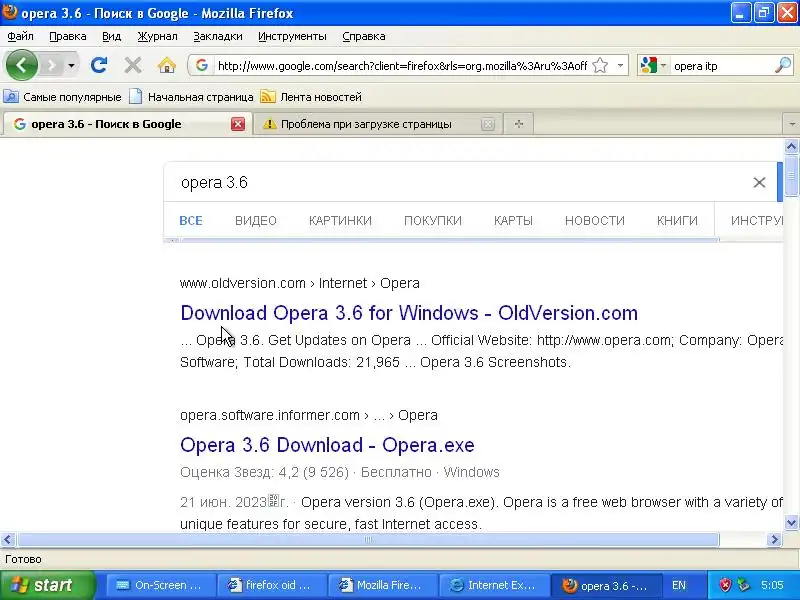This screenshot has width=800, height=600.
Task: Open the Журнал menu
Action: (157, 36)
